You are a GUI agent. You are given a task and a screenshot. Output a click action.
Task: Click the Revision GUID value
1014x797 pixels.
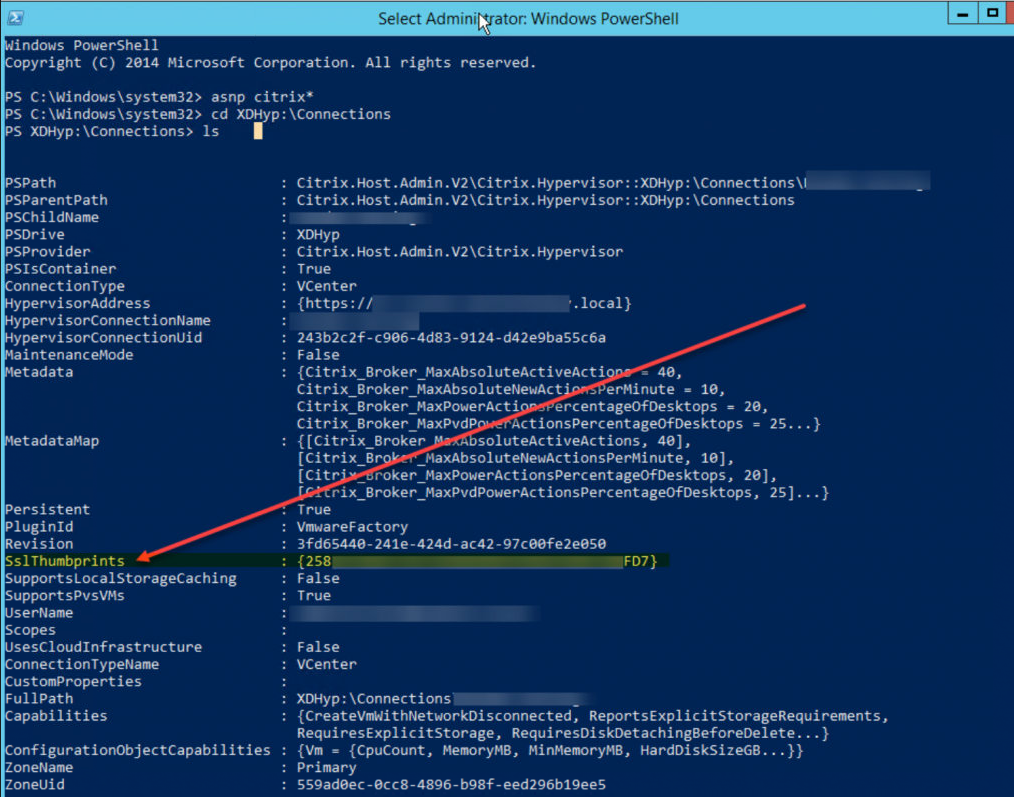[x=450, y=544]
